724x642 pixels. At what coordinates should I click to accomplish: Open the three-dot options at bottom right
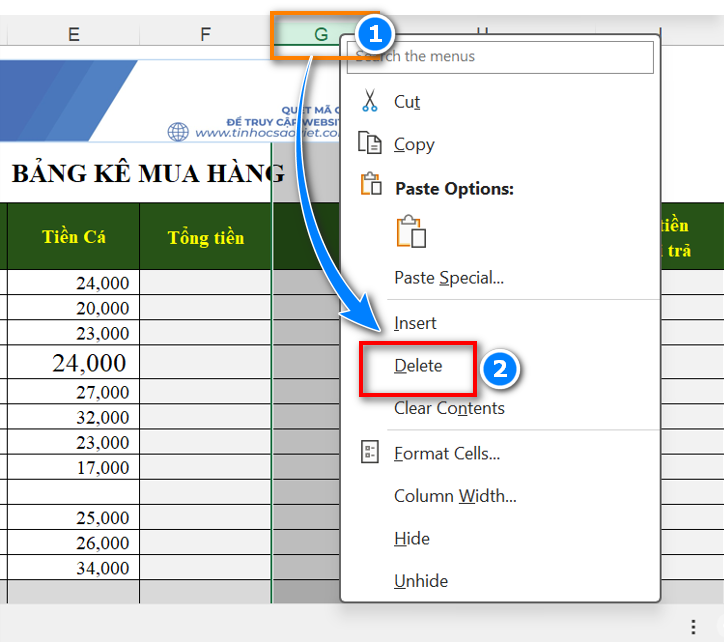(x=693, y=627)
